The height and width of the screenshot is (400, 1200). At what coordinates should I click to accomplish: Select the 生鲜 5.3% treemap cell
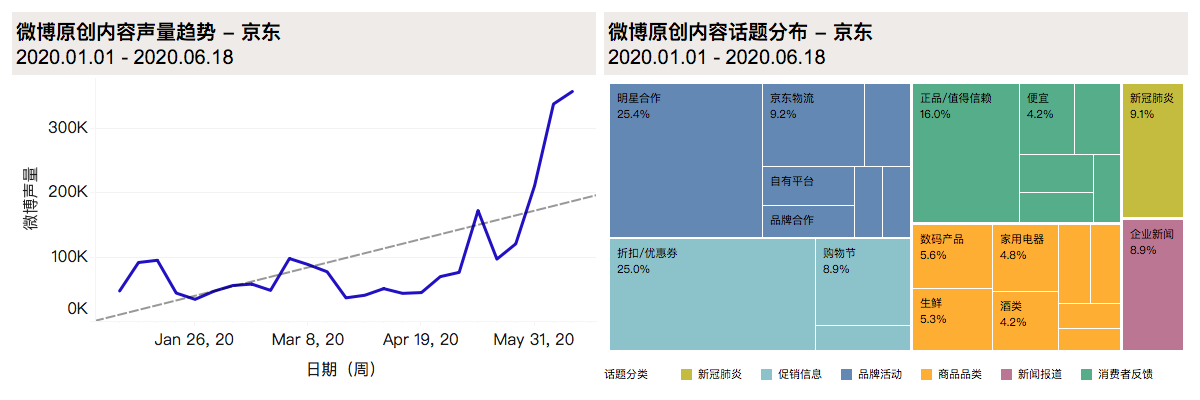point(952,320)
